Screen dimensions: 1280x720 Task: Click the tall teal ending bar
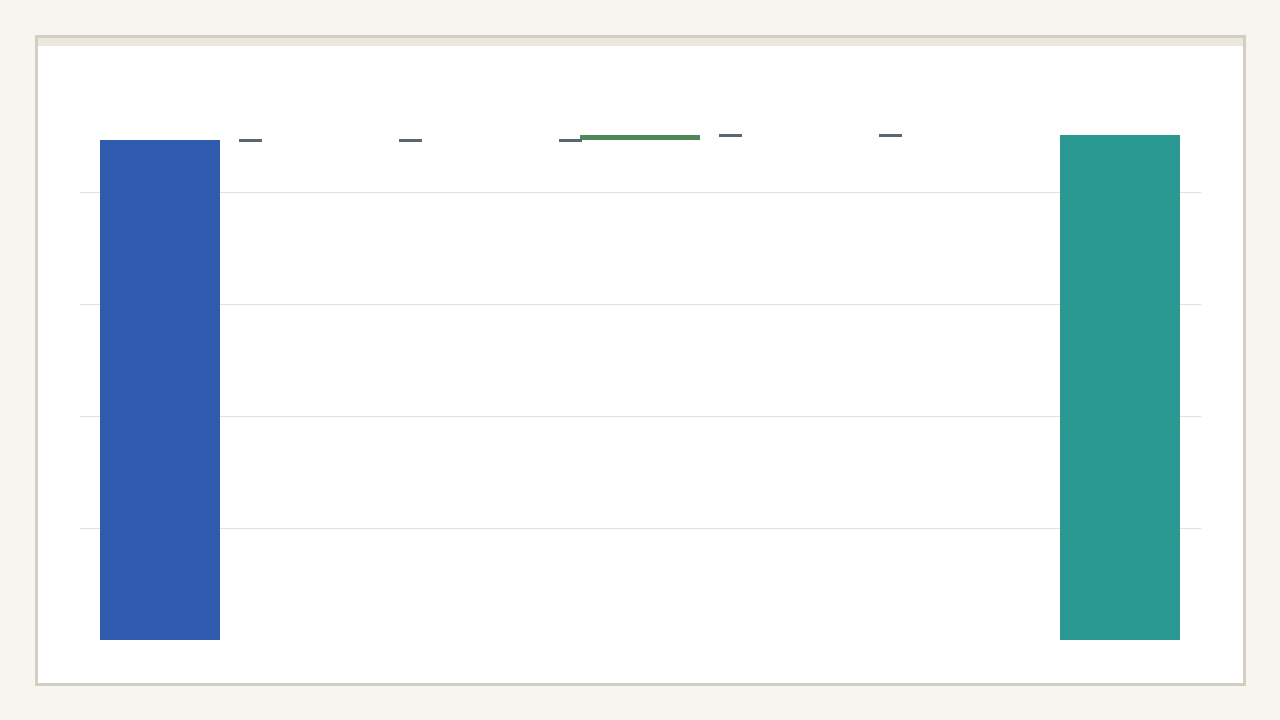point(1120,388)
